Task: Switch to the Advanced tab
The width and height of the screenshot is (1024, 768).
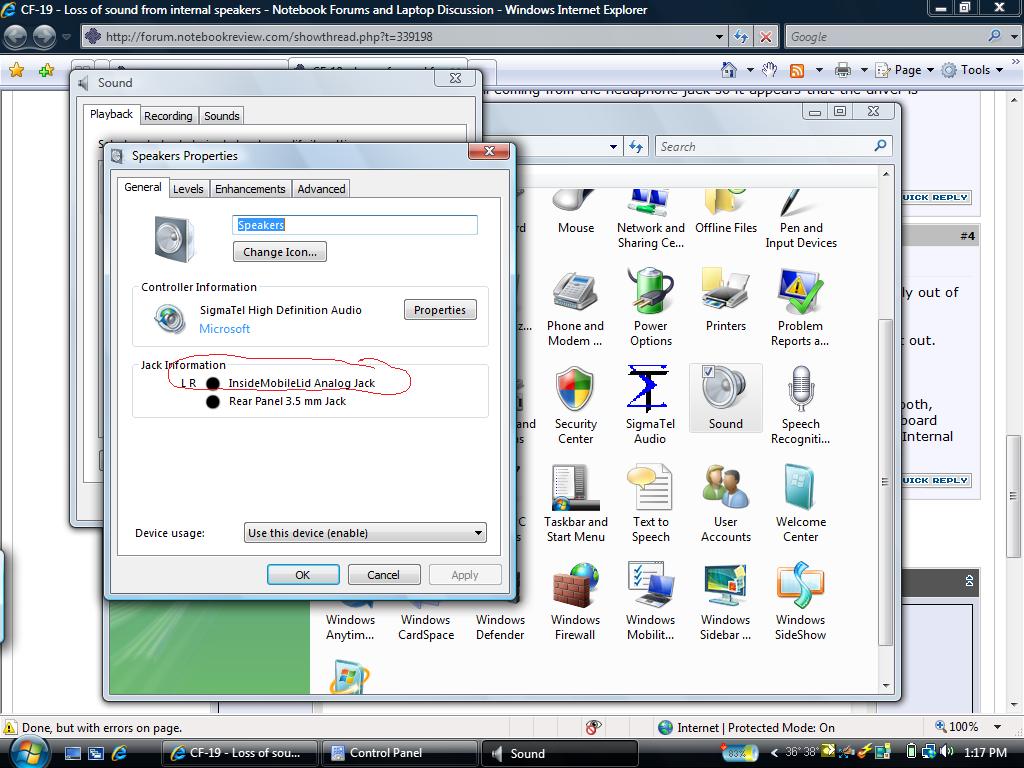Action: click(321, 189)
